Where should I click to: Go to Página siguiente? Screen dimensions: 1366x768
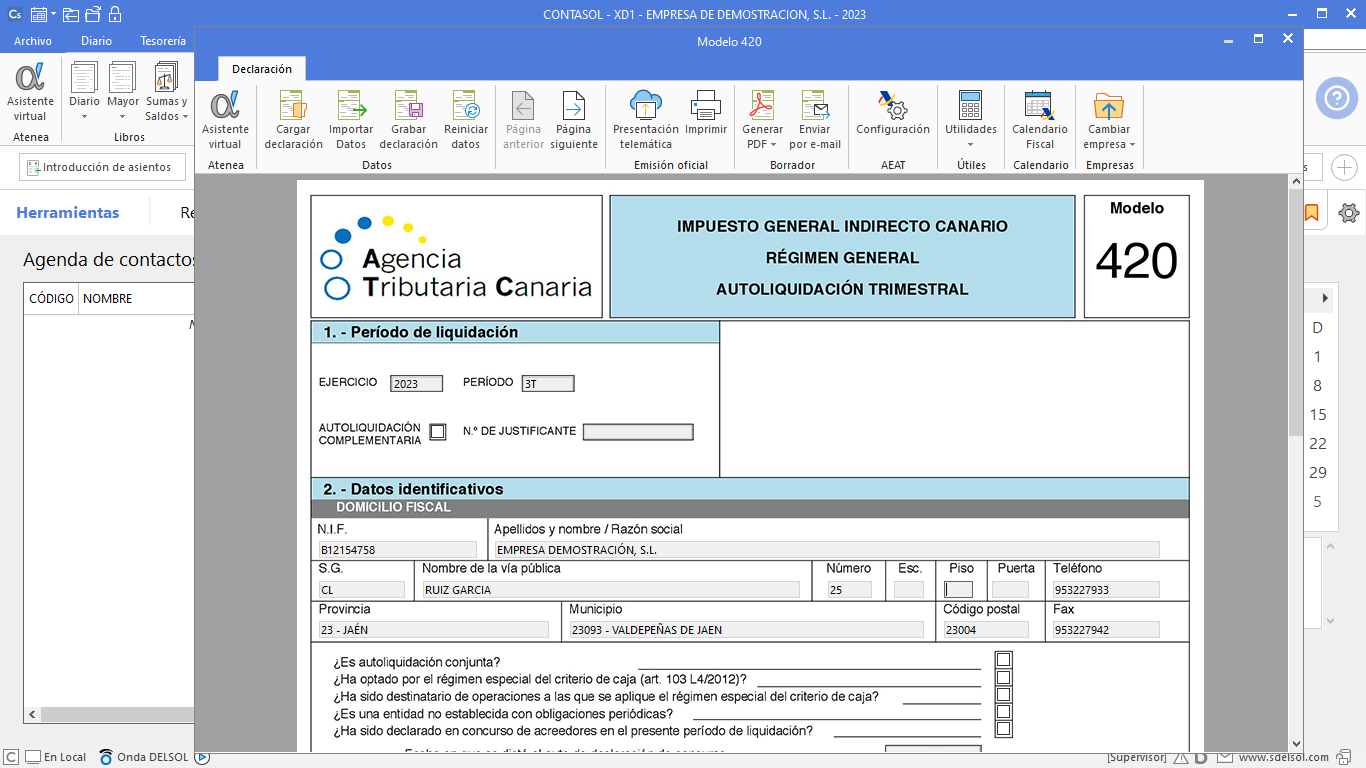pos(573,119)
